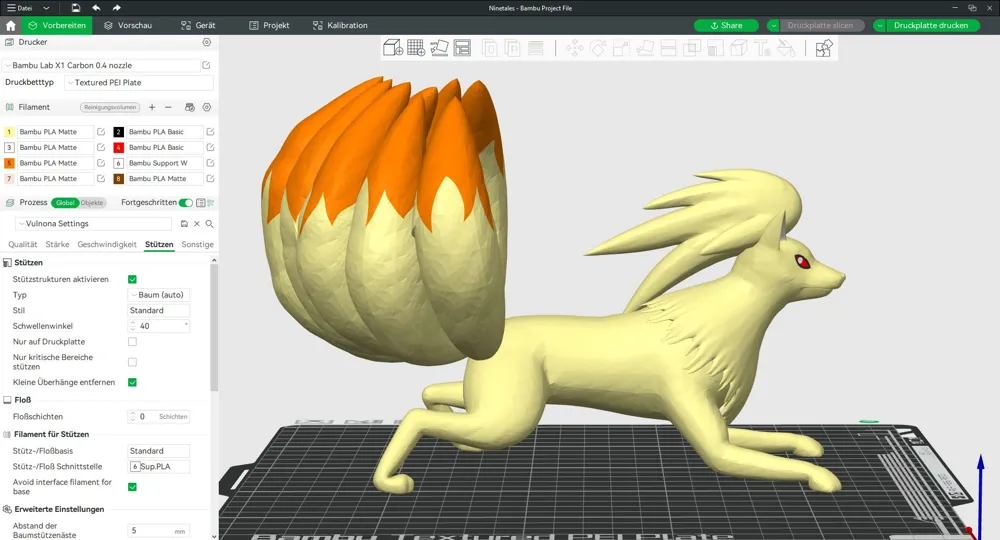Open the Assembly View icon
This screenshot has width=1000, height=540.
pos(824,48)
